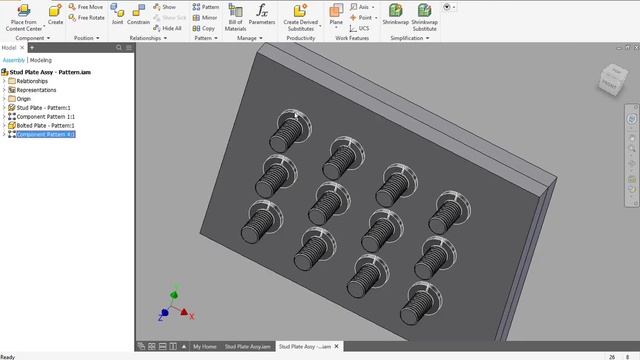Select the UCS tool

coord(360,28)
